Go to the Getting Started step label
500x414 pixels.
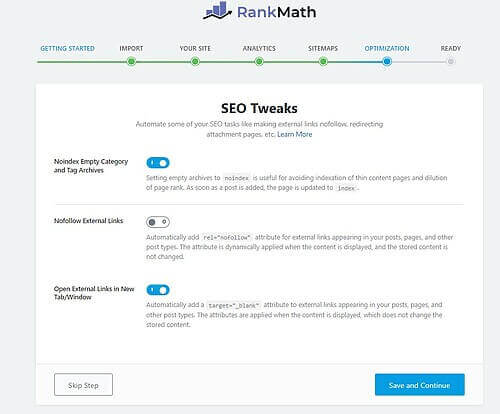67,48
